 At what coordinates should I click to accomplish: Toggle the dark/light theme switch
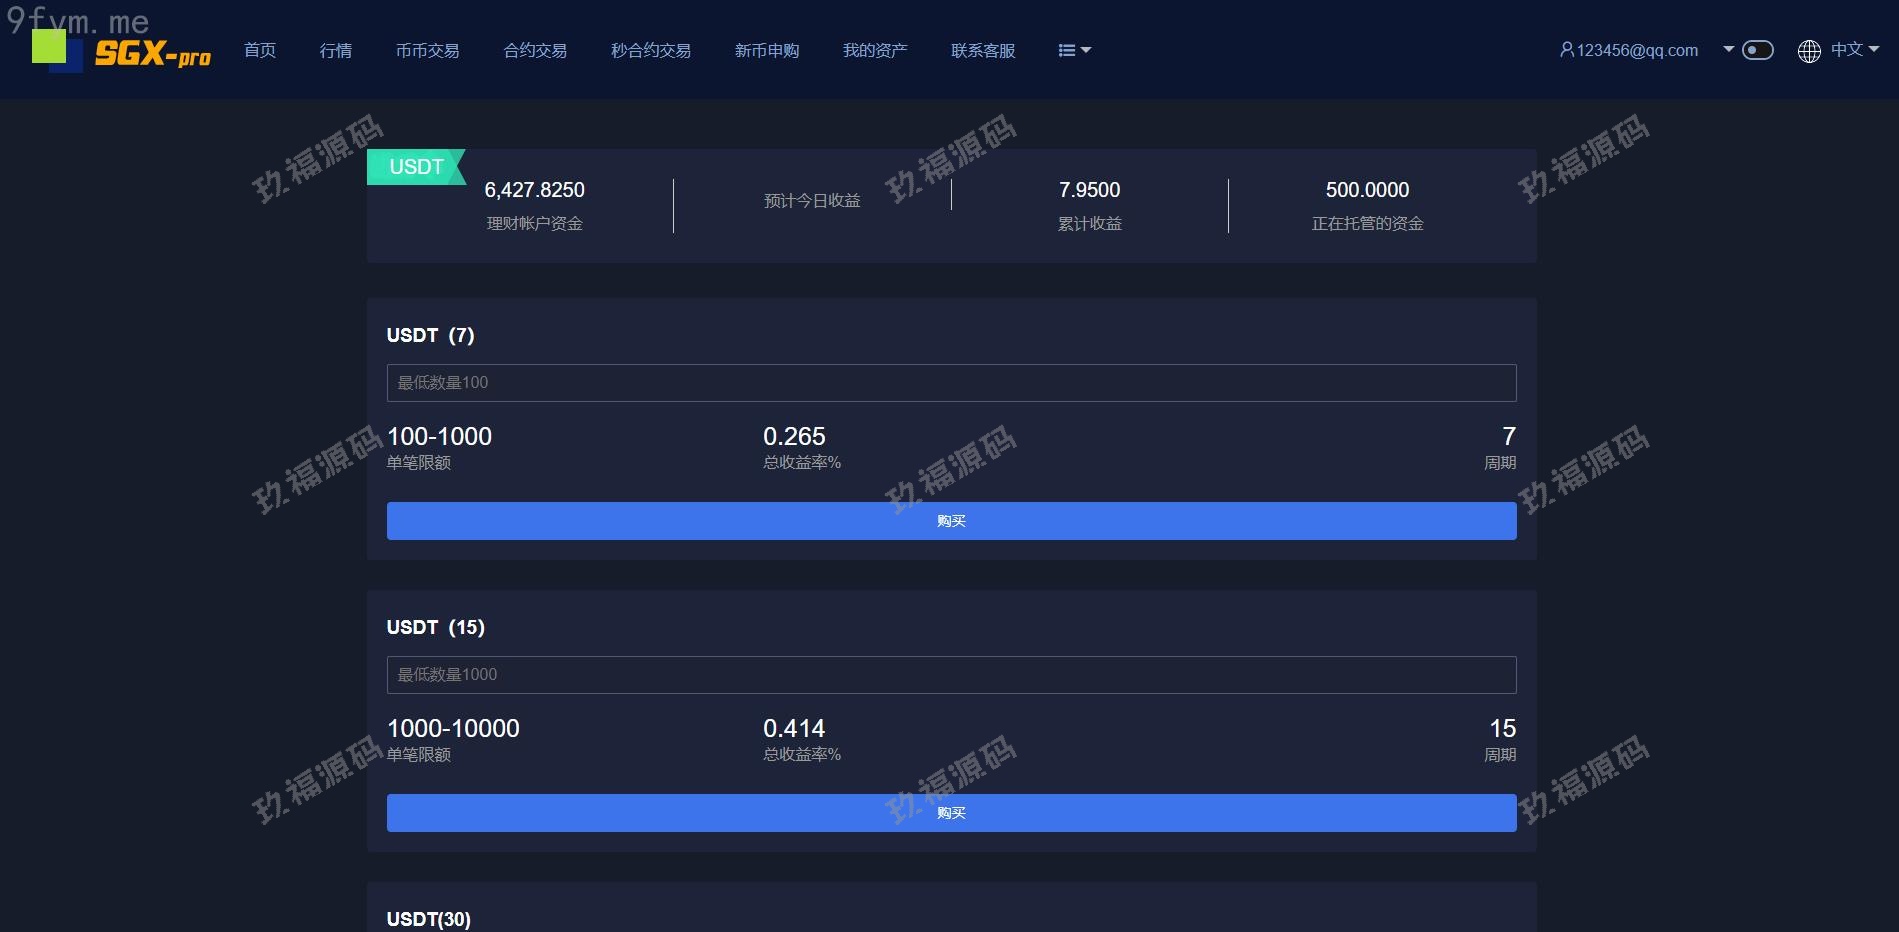[x=1757, y=50]
